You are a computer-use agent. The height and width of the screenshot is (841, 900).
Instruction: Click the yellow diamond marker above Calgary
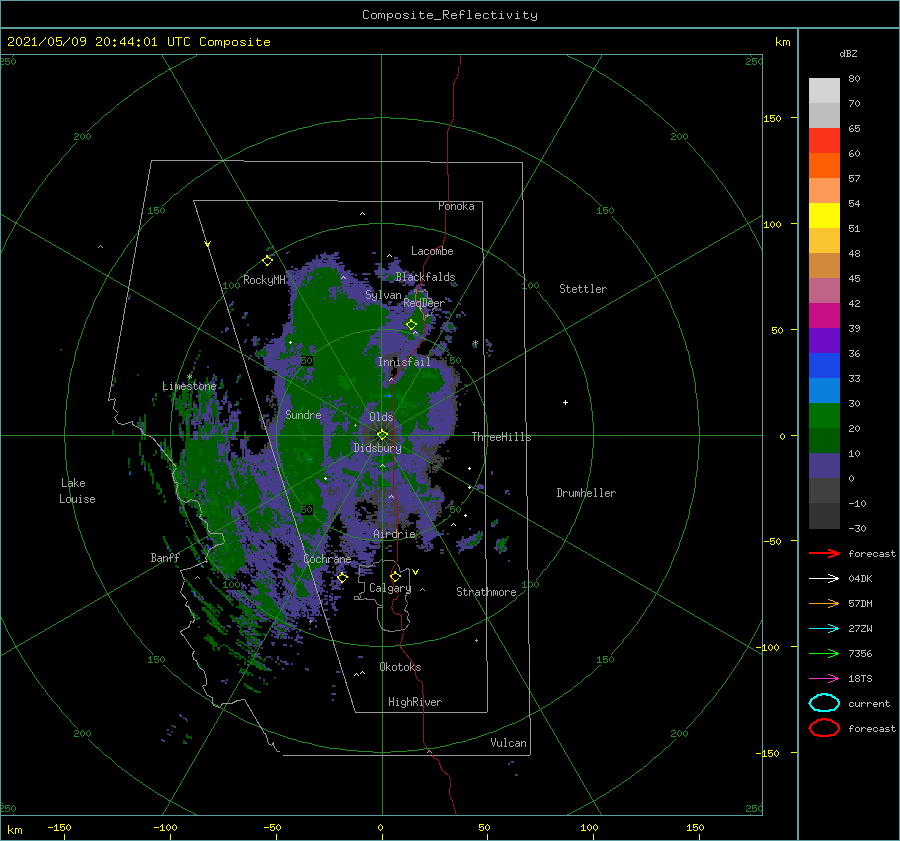(x=395, y=576)
